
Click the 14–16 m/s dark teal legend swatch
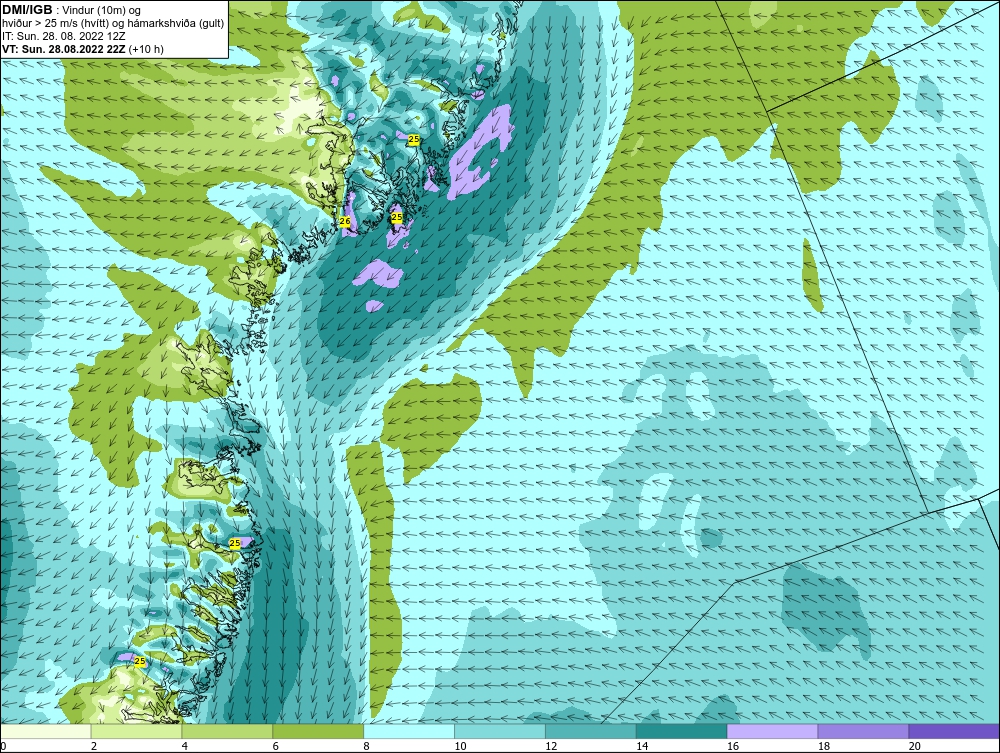[x=682, y=731]
